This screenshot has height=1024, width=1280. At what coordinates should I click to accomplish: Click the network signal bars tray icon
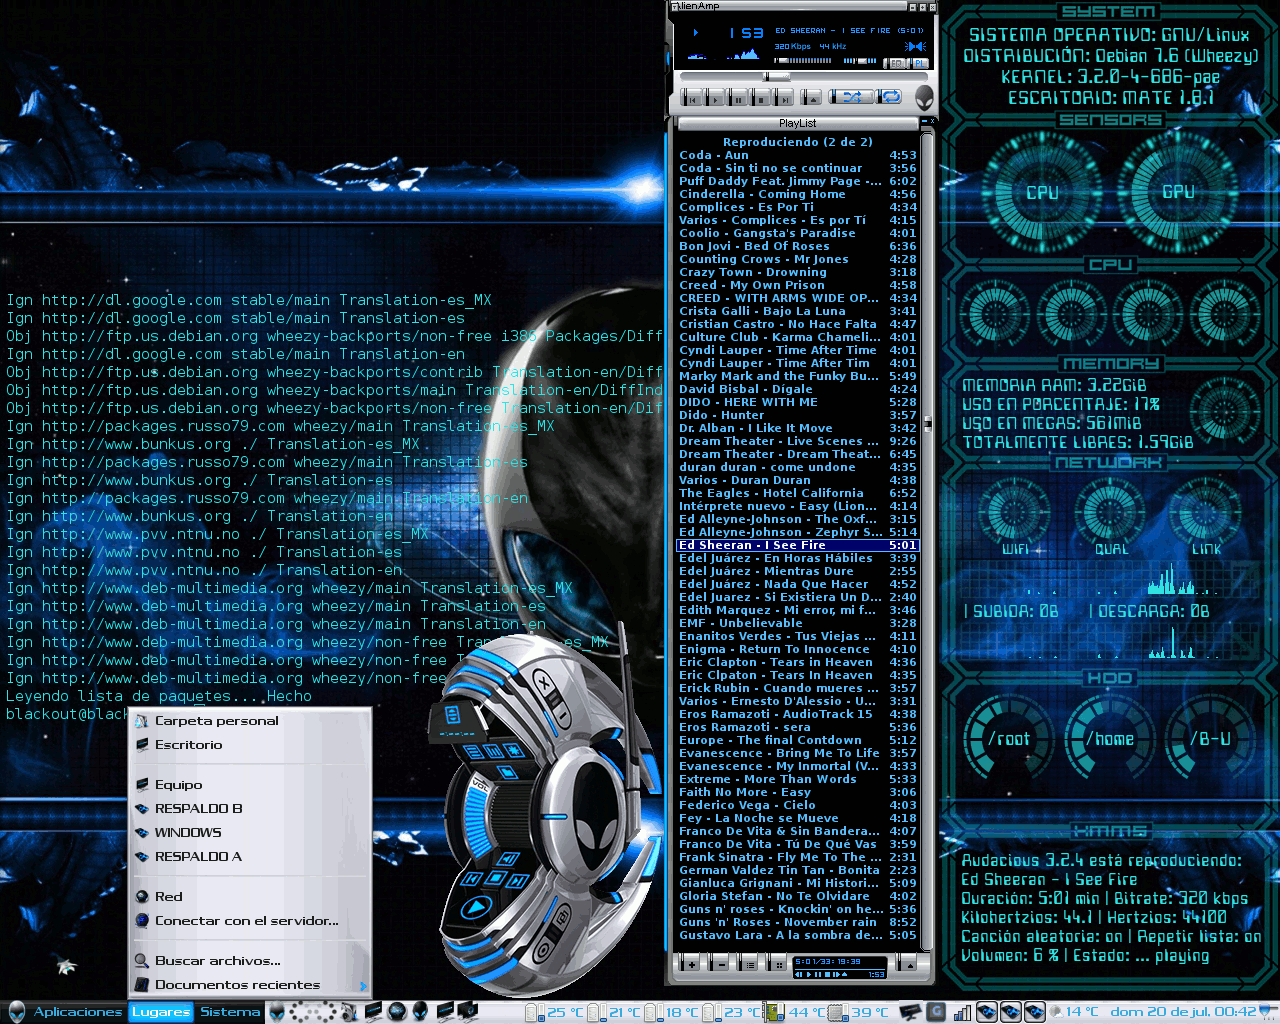click(962, 1013)
